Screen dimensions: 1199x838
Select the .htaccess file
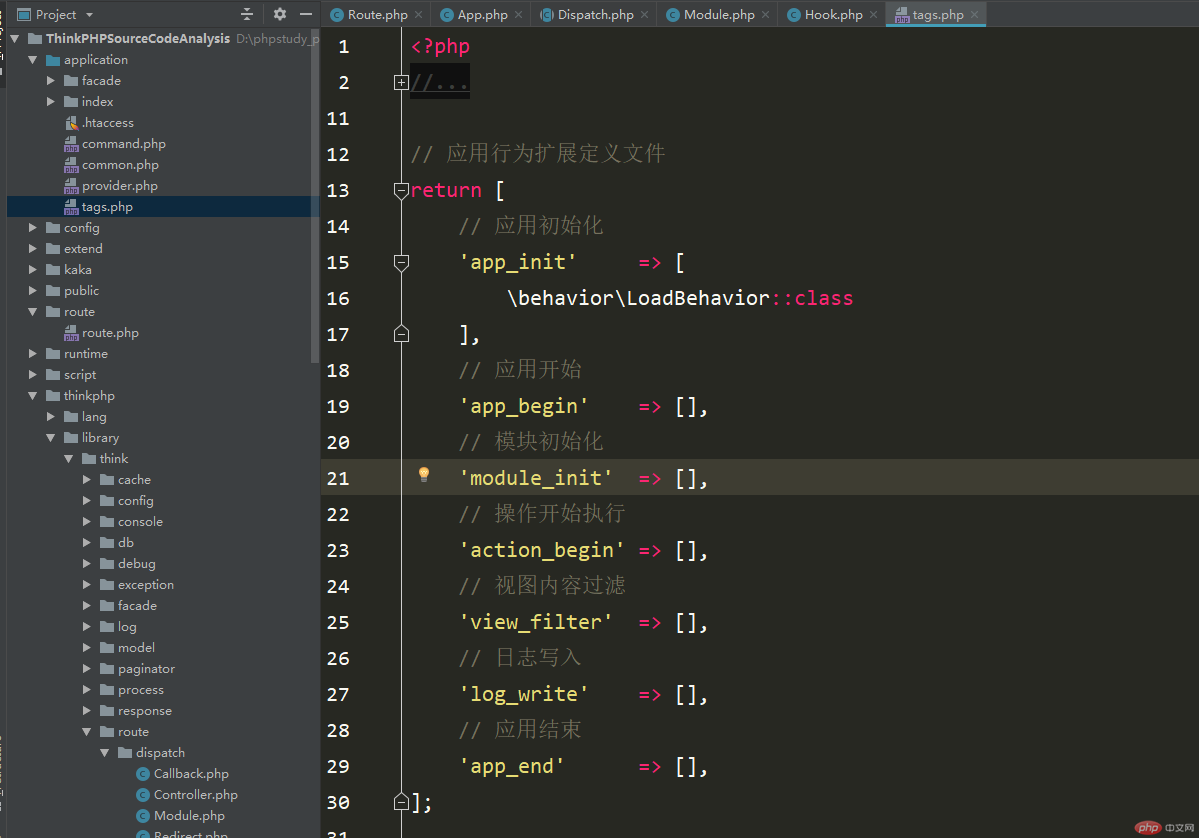click(108, 122)
